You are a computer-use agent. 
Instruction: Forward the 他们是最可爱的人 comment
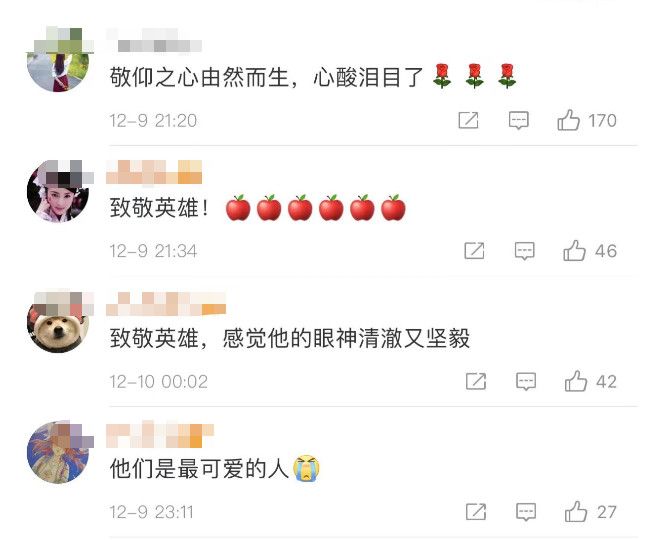[476, 512]
